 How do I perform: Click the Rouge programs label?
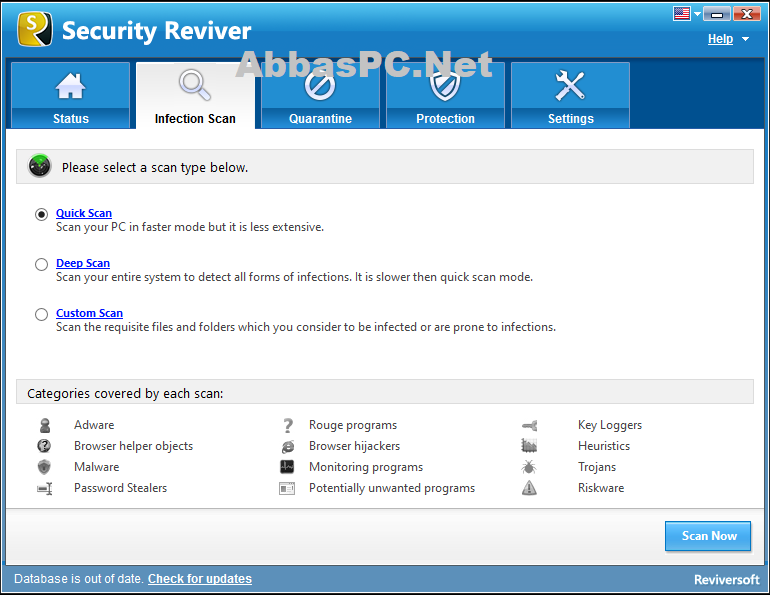(x=353, y=425)
